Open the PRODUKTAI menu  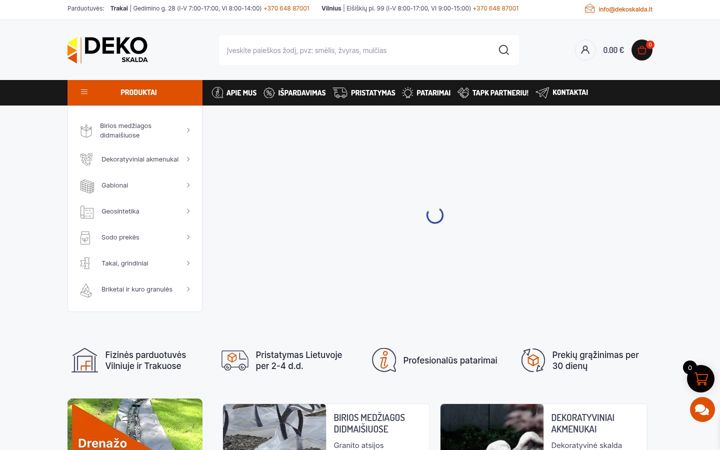(135, 92)
